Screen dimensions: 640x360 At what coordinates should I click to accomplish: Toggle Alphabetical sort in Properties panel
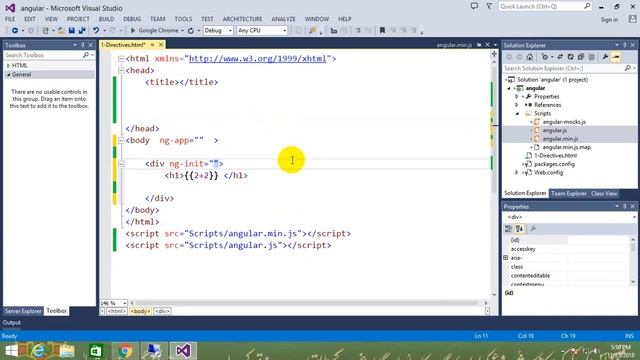[519, 229]
